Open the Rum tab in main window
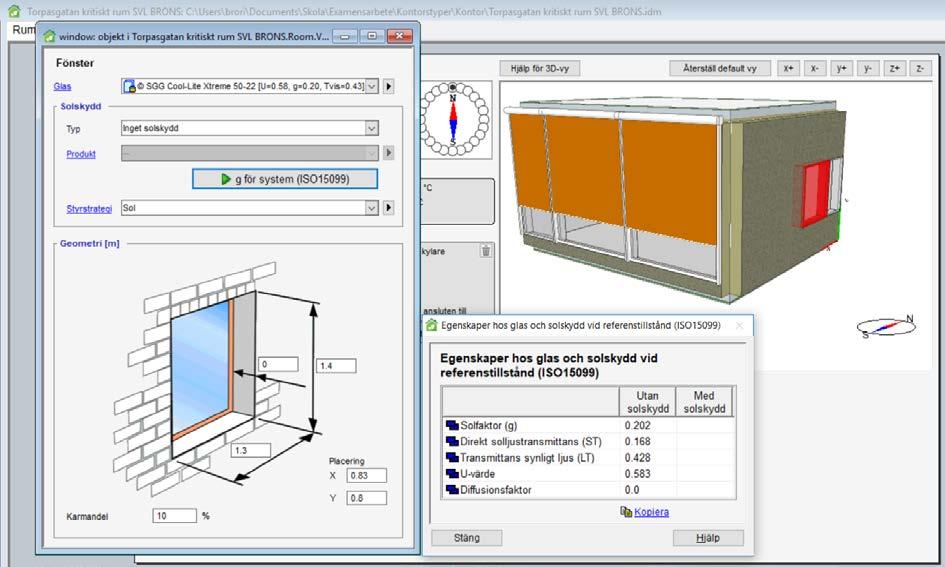 click(23, 30)
